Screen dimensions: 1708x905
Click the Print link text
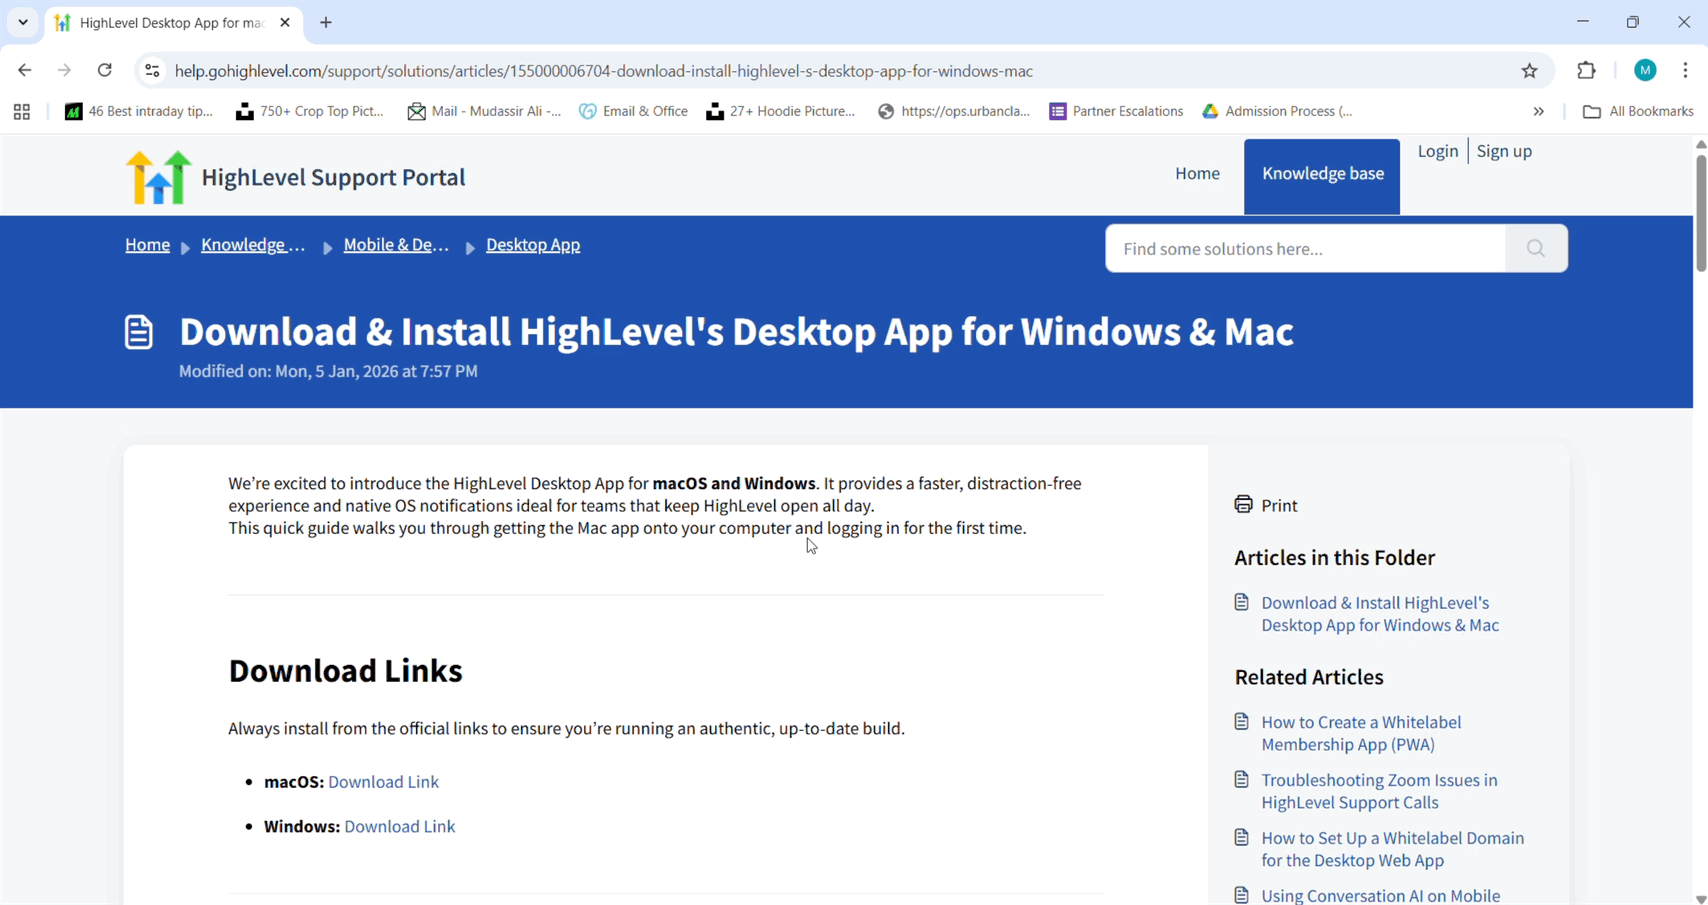click(x=1279, y=506)
